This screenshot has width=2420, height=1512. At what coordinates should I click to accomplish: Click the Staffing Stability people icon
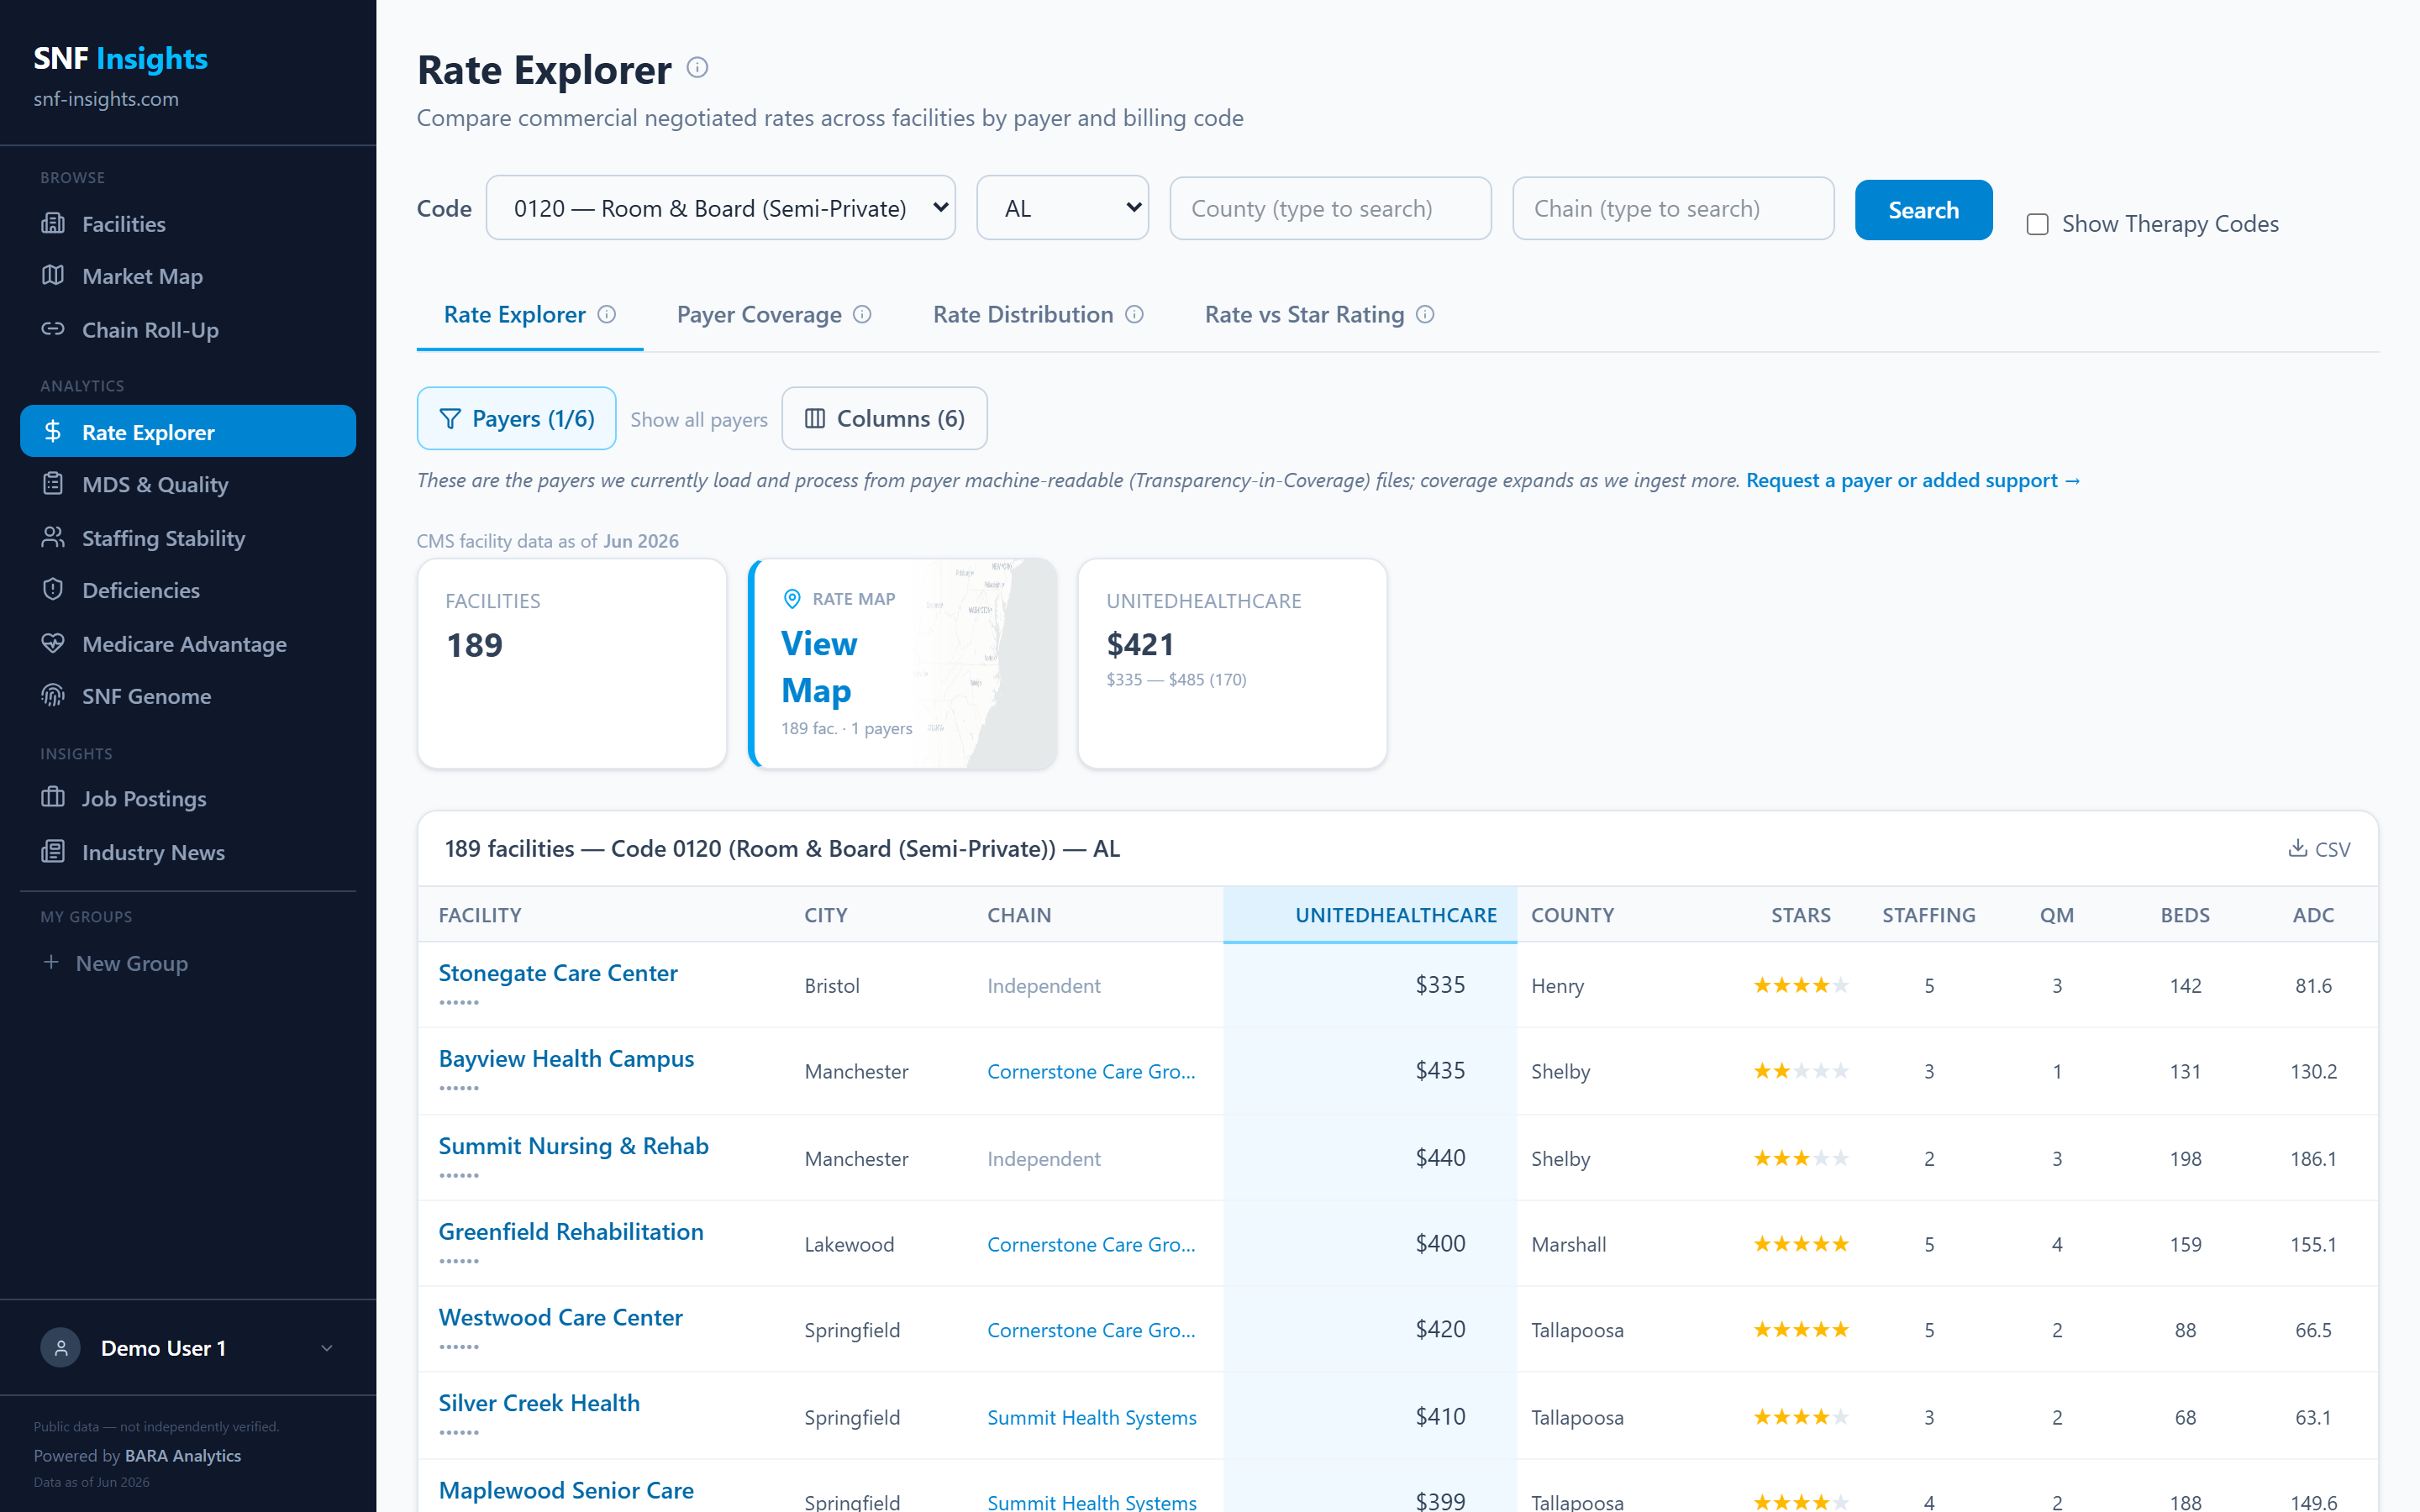click(x=53, y=537)
